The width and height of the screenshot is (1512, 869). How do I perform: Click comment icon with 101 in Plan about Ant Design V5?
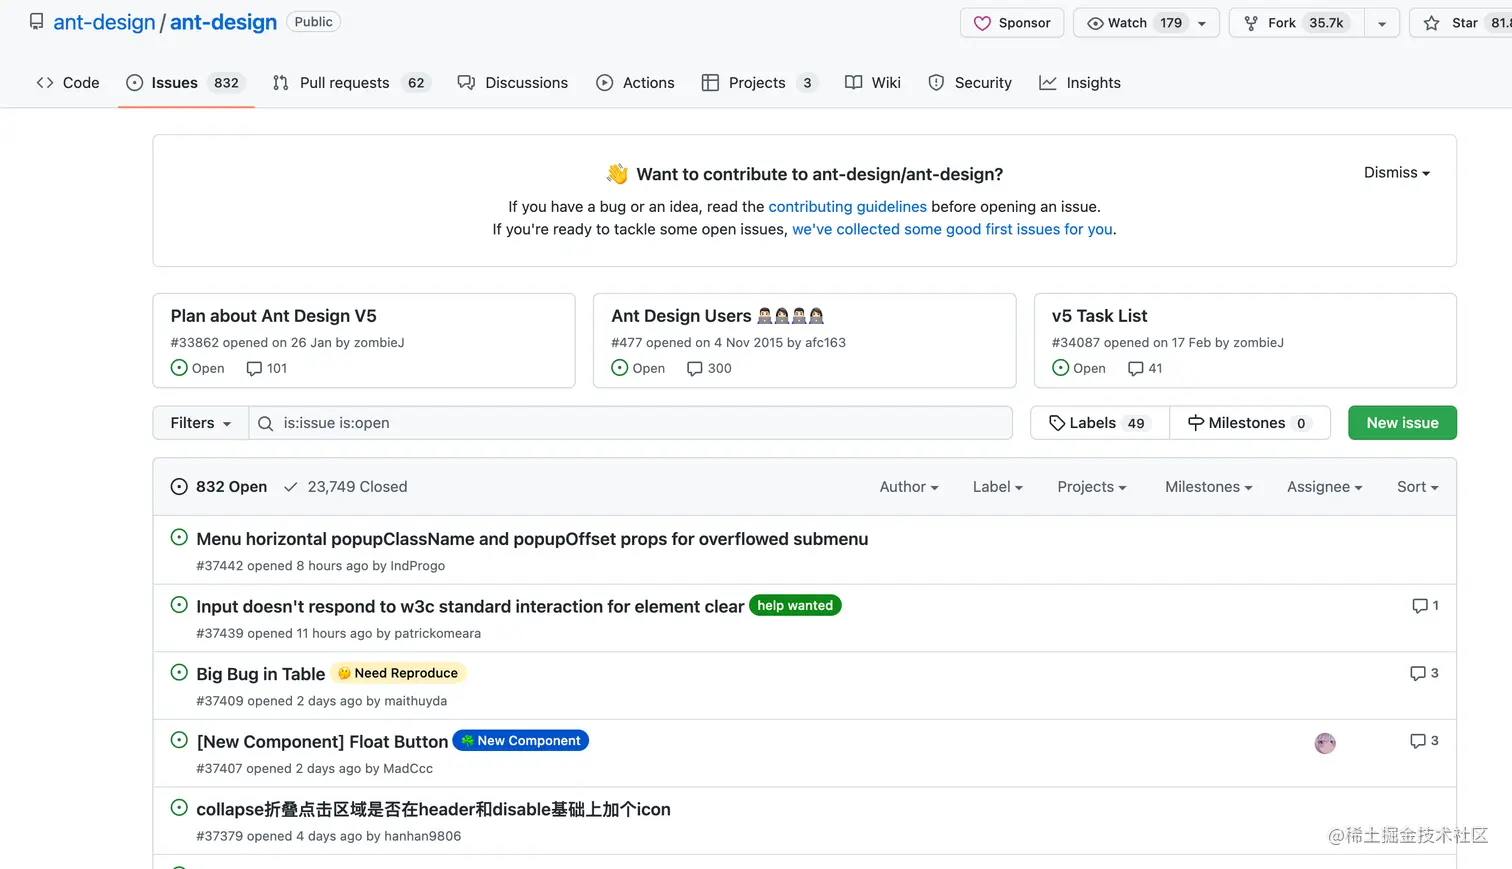254,369
